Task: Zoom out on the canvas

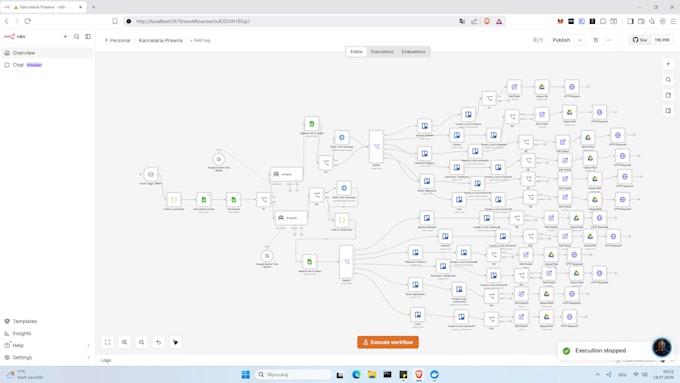Action: tap(141, 342)
